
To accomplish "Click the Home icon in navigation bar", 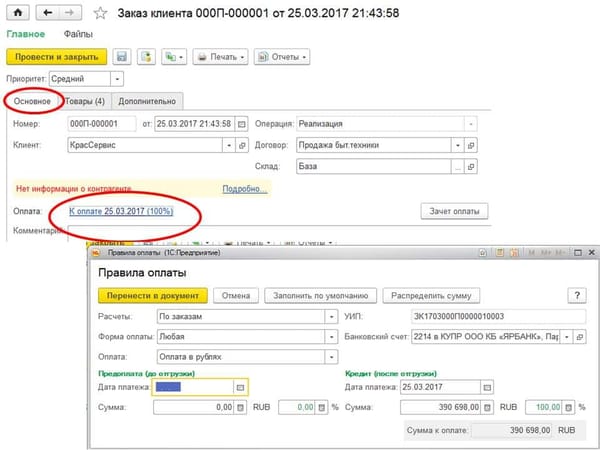I will [x=17, y=14].
